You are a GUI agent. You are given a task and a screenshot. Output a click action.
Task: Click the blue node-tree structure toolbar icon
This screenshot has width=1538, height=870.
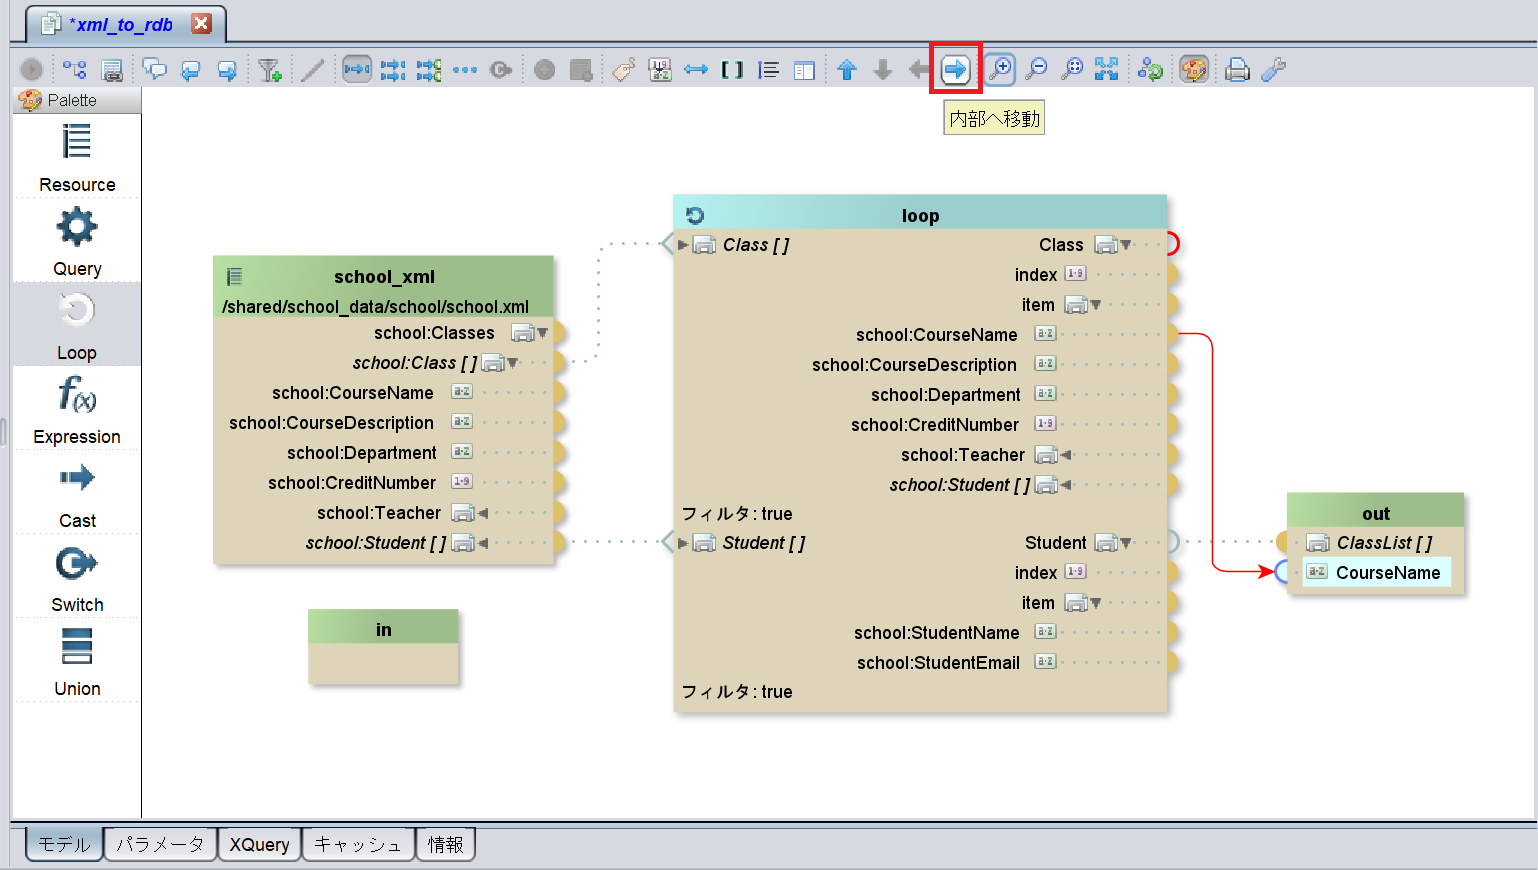click(x=74, y=69)
